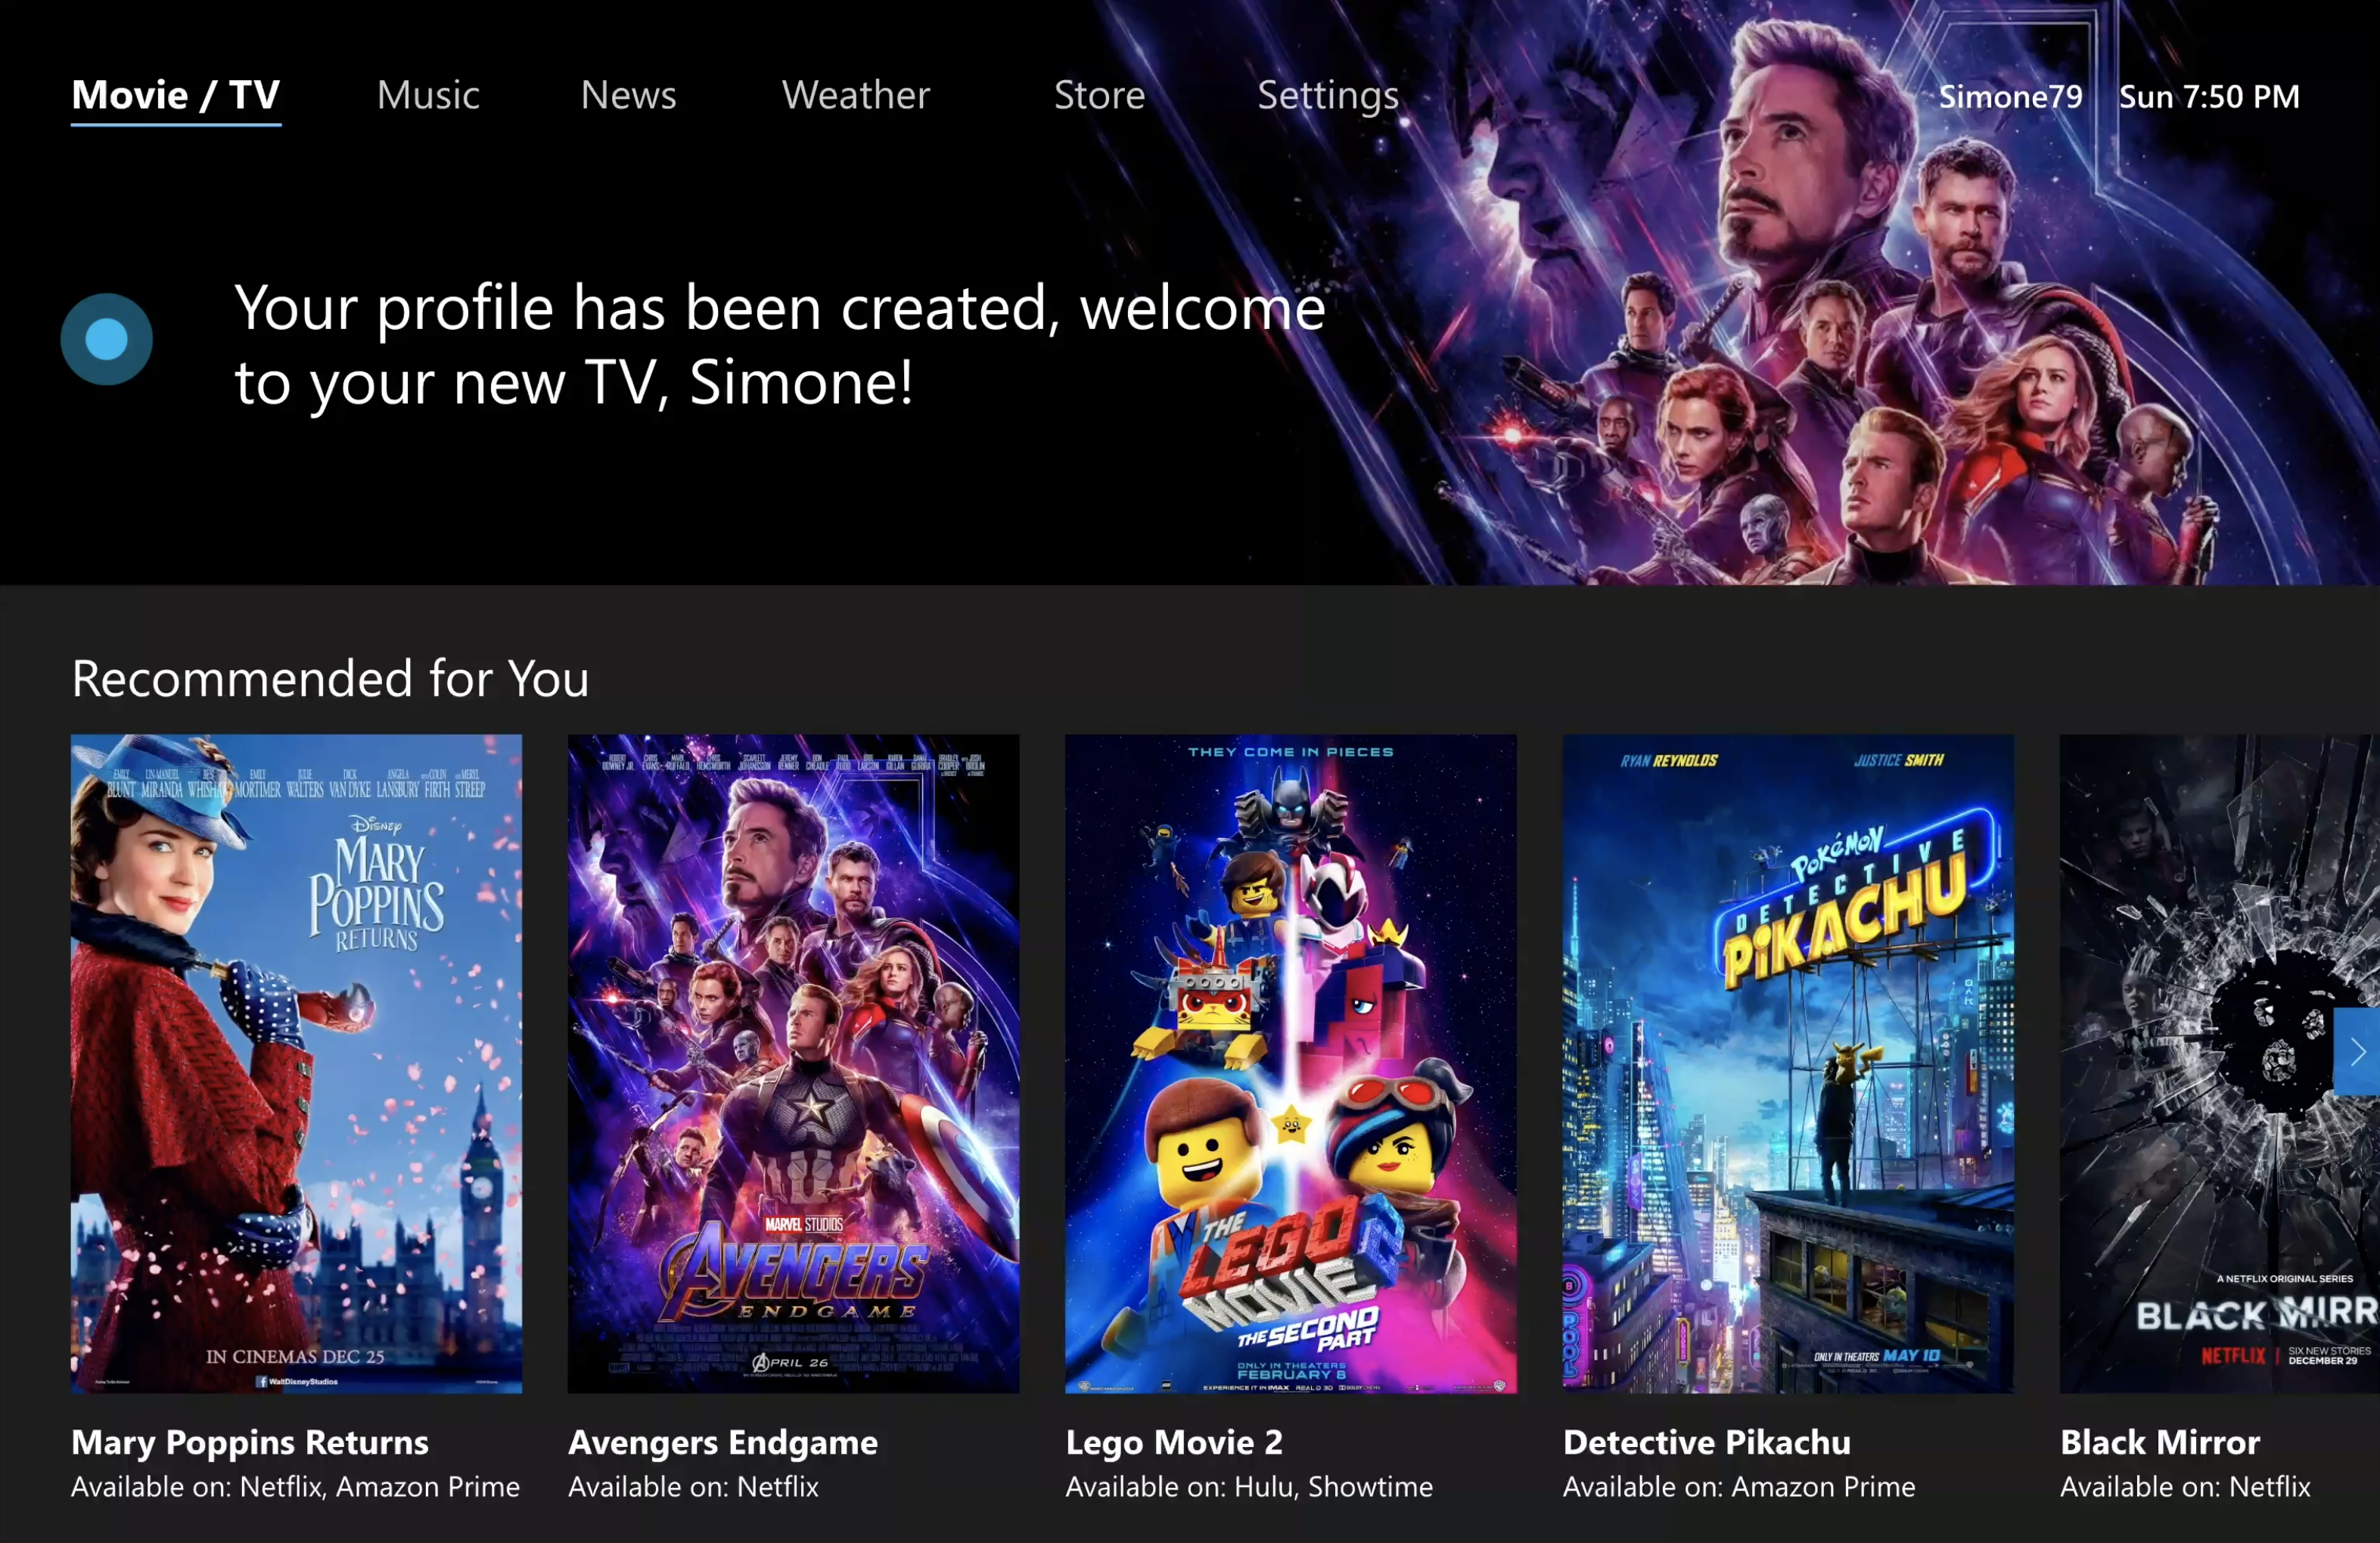This screenshot has width=2380, height=1543.
Task: Click the Detective Pikachu title text
Action: click(1707, 1443)
